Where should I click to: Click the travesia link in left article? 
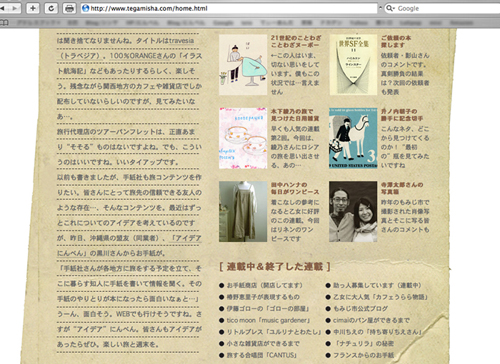pyautogui.click(x=181, y=41)
